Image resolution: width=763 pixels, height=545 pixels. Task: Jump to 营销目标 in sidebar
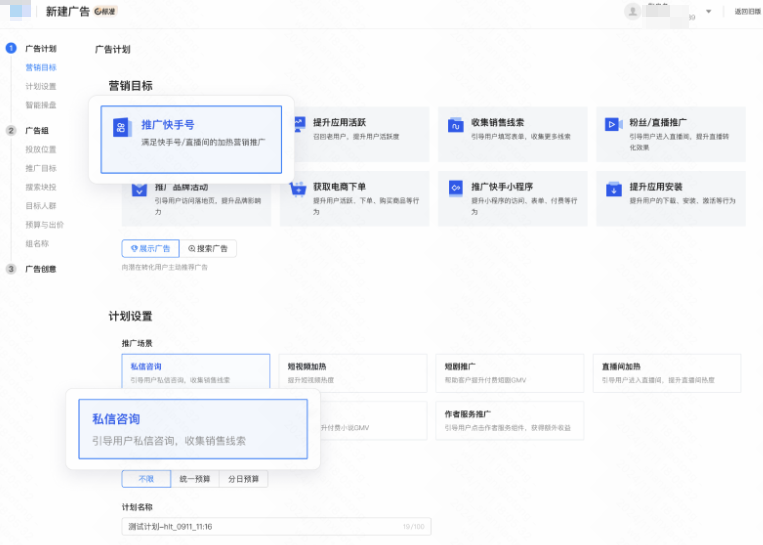point(41,67)
